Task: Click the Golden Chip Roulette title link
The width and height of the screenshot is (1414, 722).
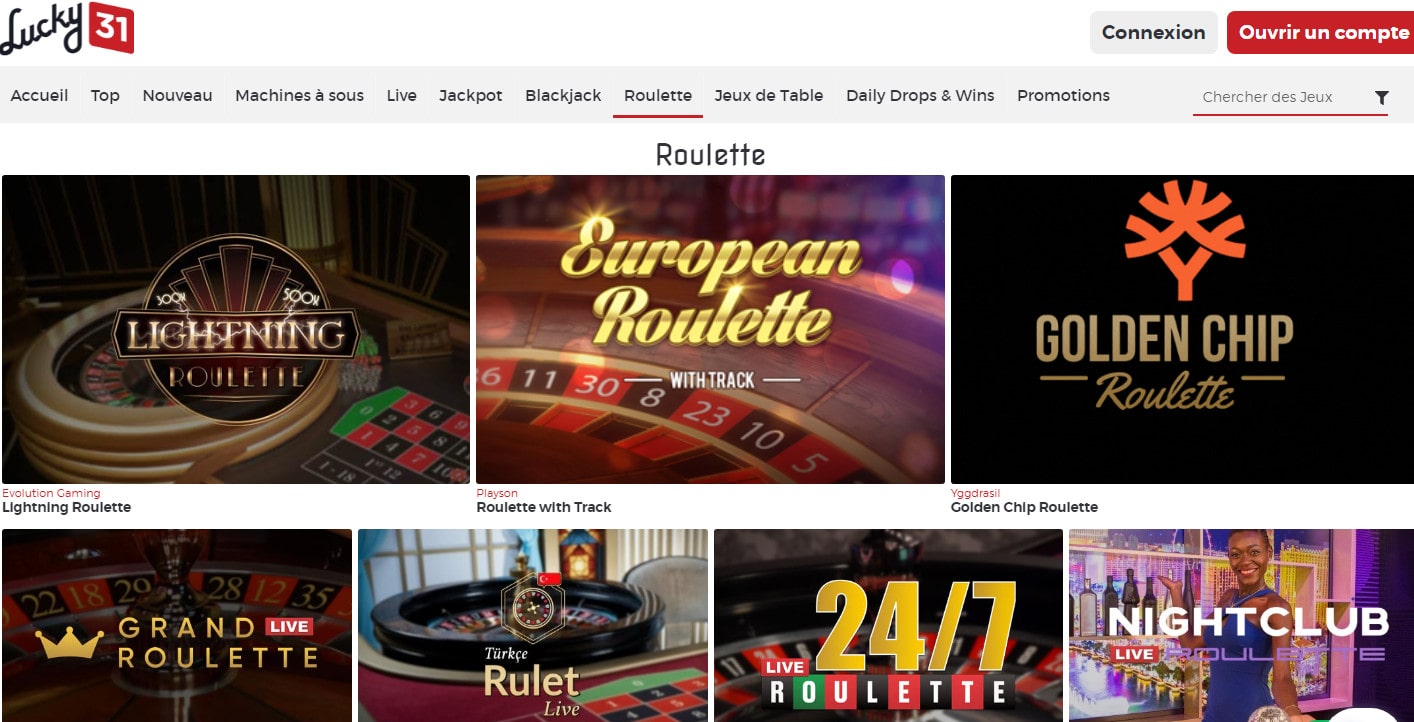Action: pos(1024,507)
